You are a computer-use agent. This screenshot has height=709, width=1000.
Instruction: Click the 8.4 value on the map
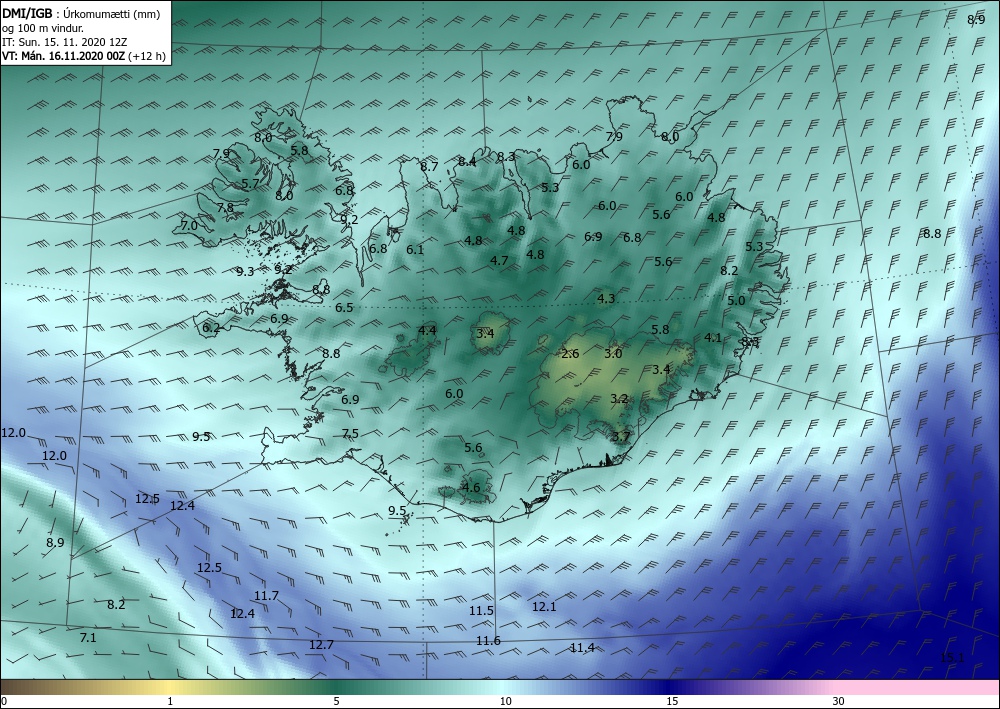click(467, 162)
